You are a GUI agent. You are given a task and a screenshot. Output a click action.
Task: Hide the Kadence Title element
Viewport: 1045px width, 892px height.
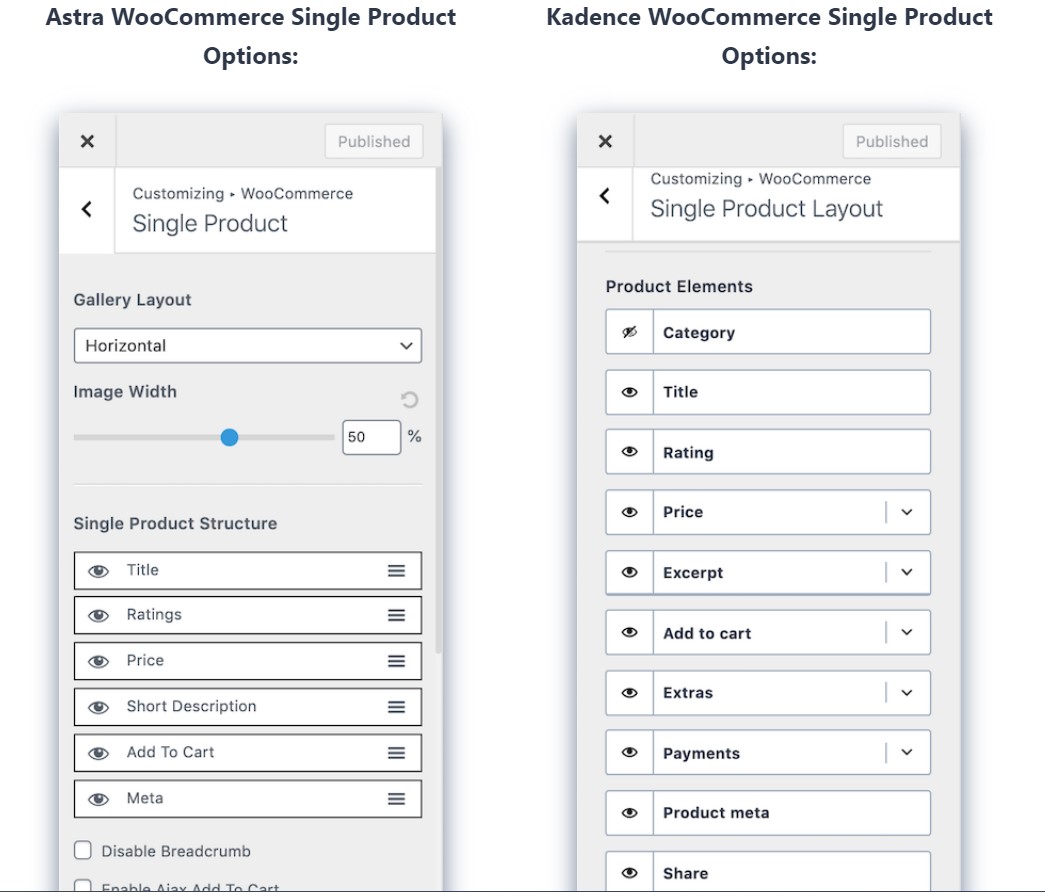point(629,392)
